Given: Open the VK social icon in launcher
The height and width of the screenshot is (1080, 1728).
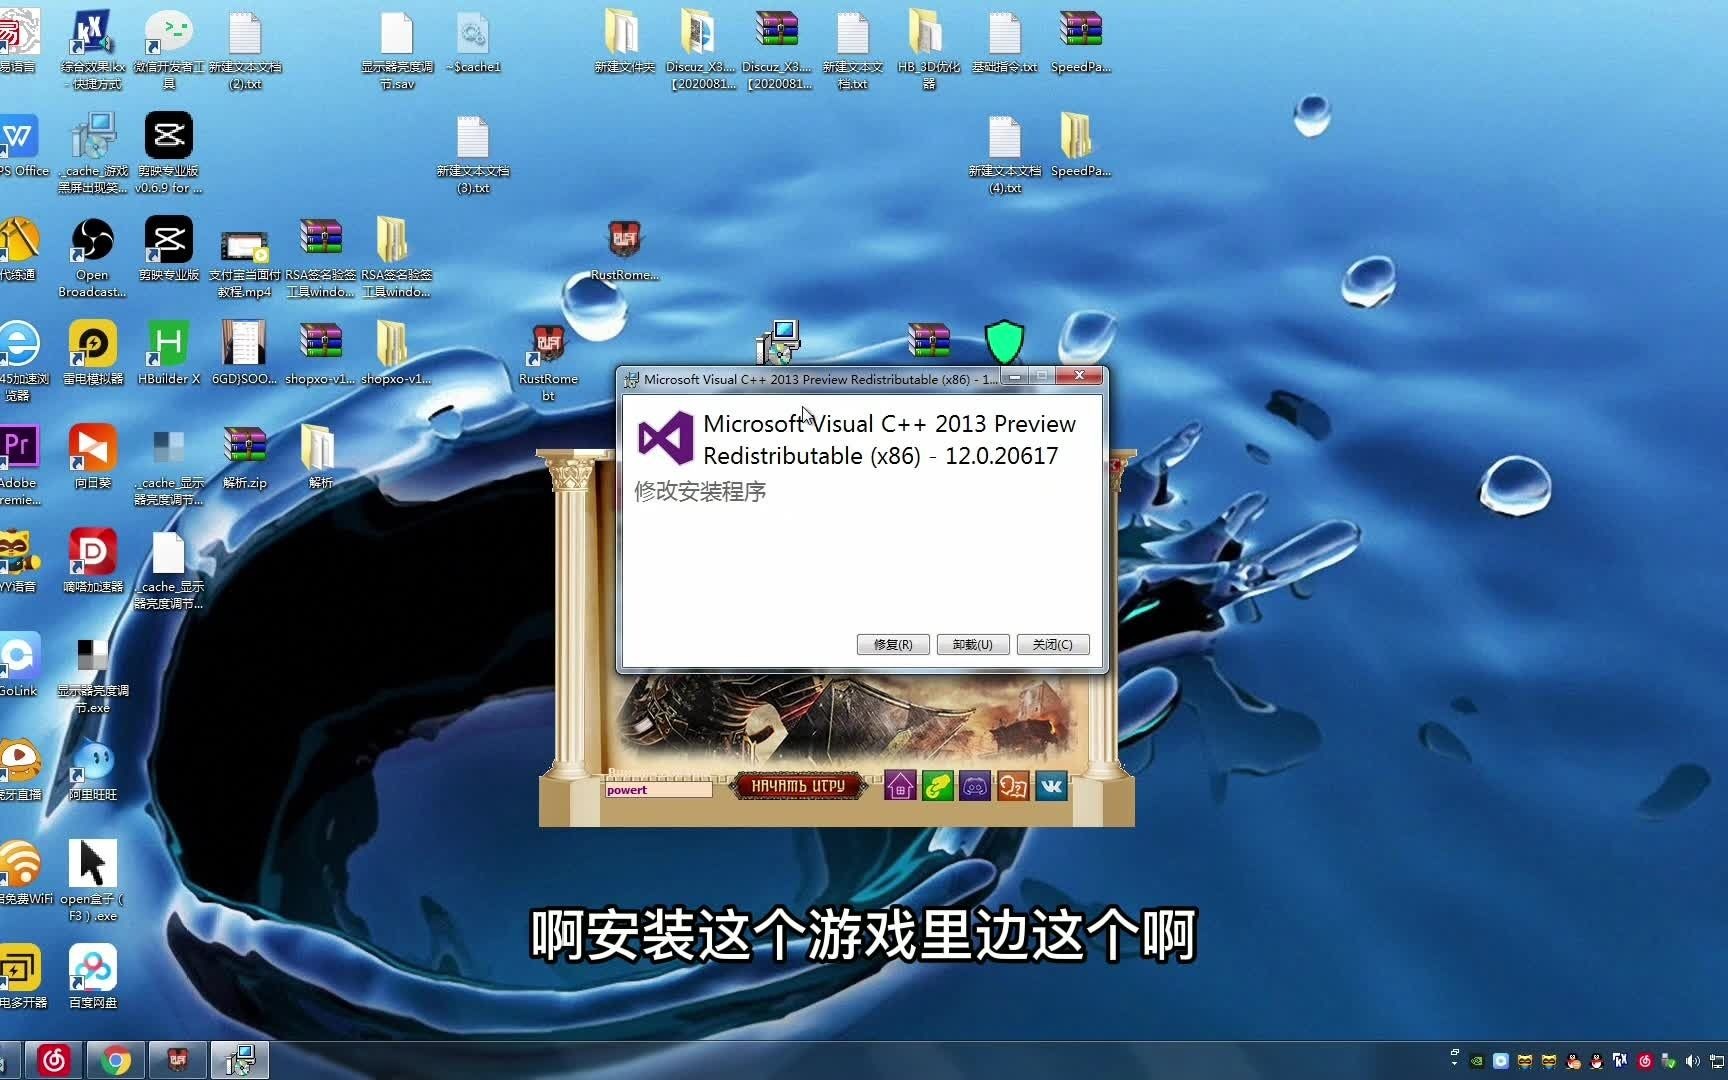Looking at the screenshot, I should (x=1051, y=787).
